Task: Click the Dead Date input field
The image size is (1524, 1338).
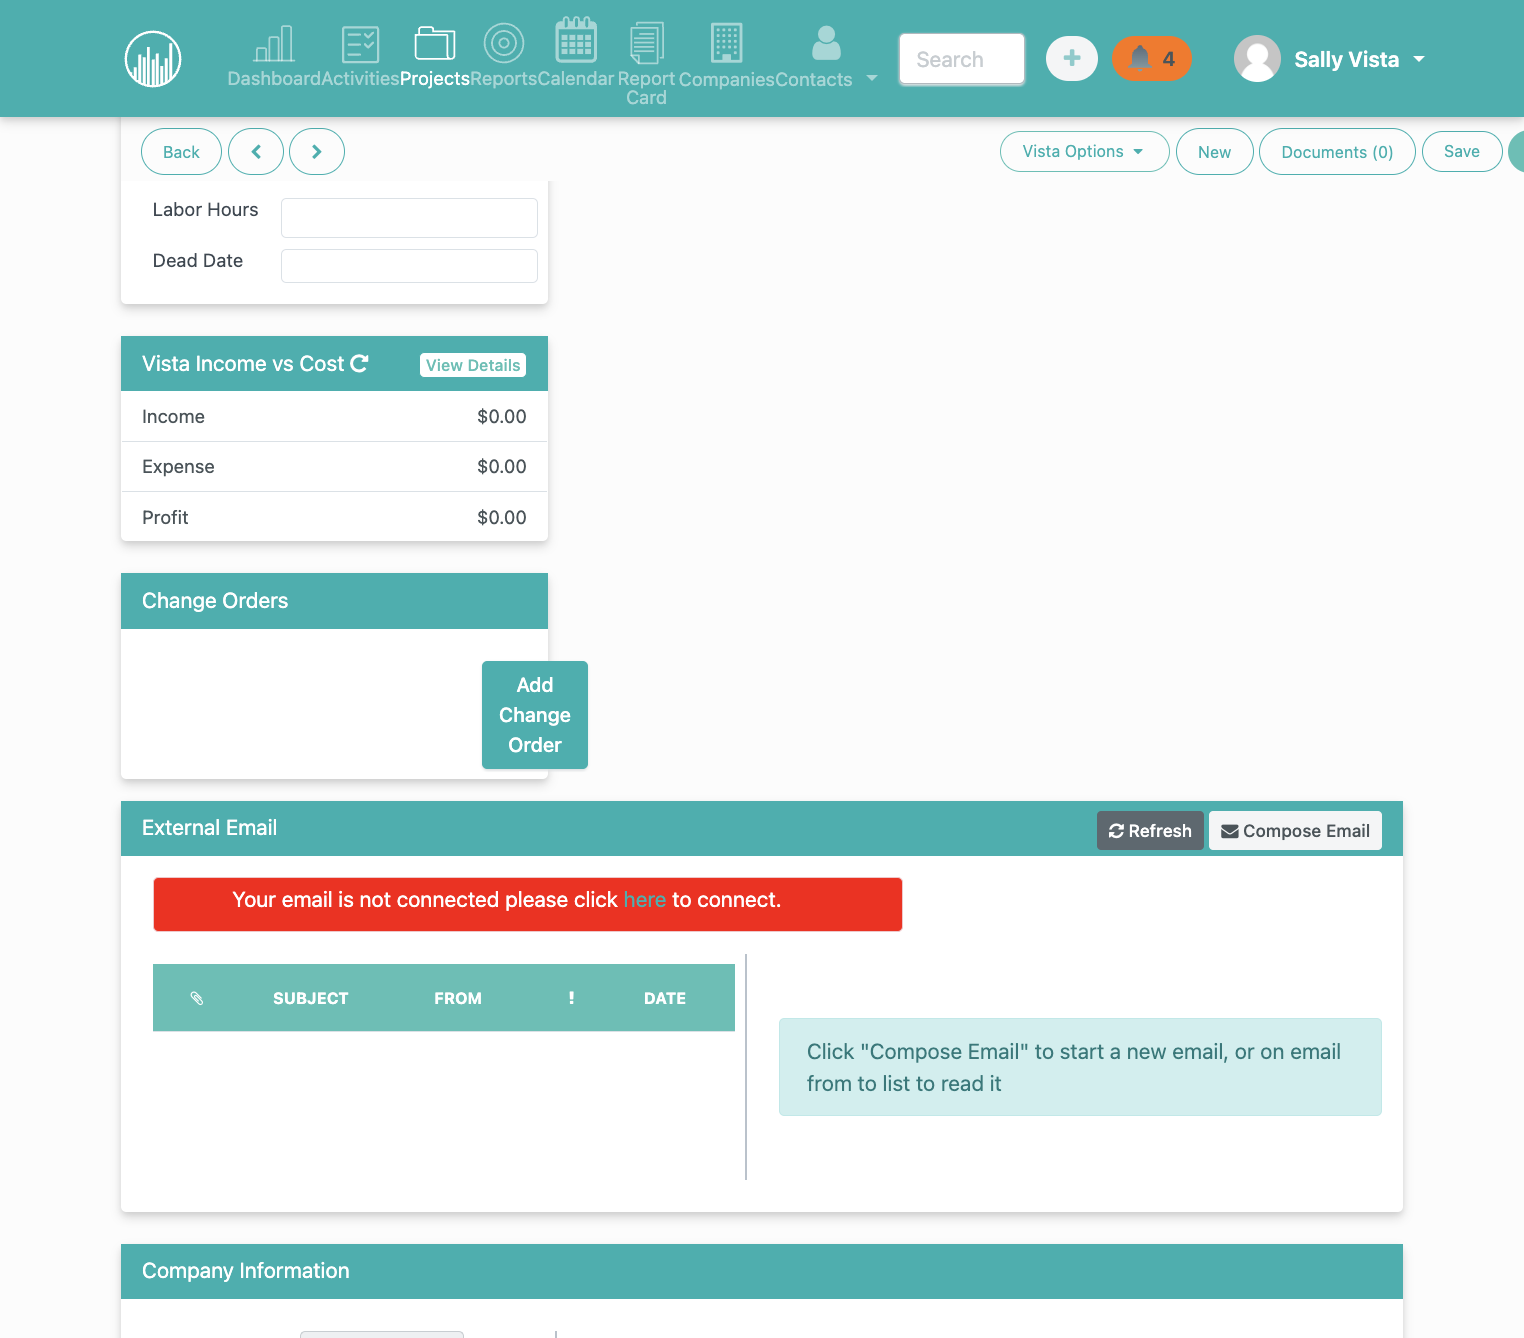Action: 409,266
